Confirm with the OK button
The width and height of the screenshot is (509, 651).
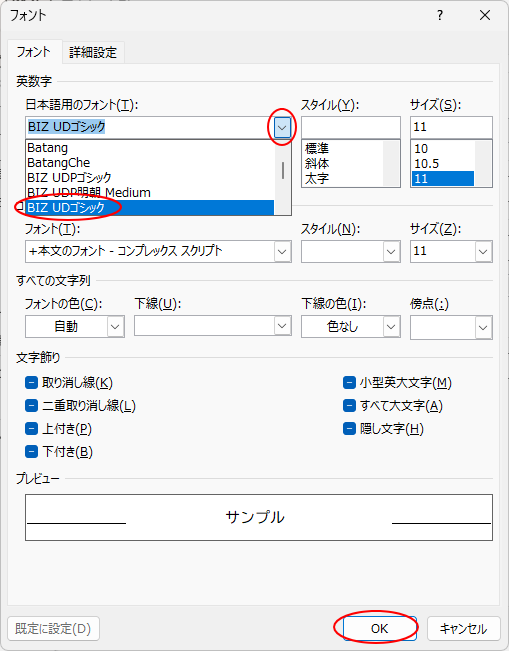tap(379, 629)
